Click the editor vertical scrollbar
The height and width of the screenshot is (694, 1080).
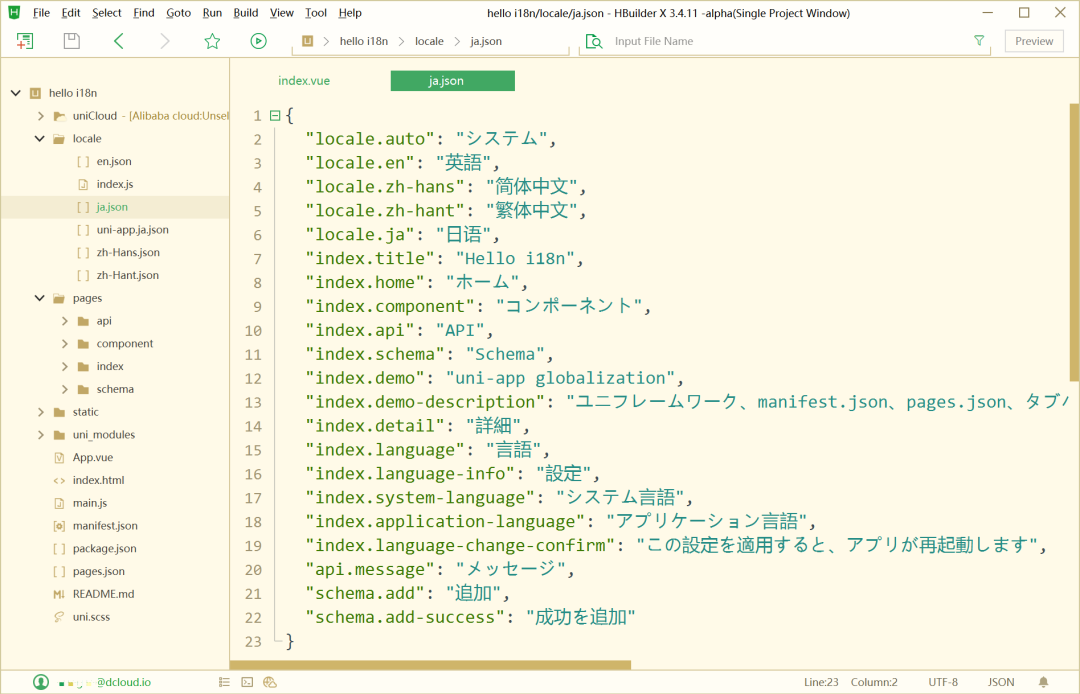pyautogui.click(x=1074, y=242)
